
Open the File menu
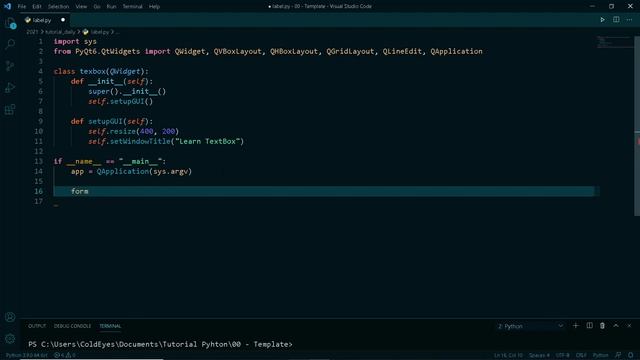tap(22, 7)
